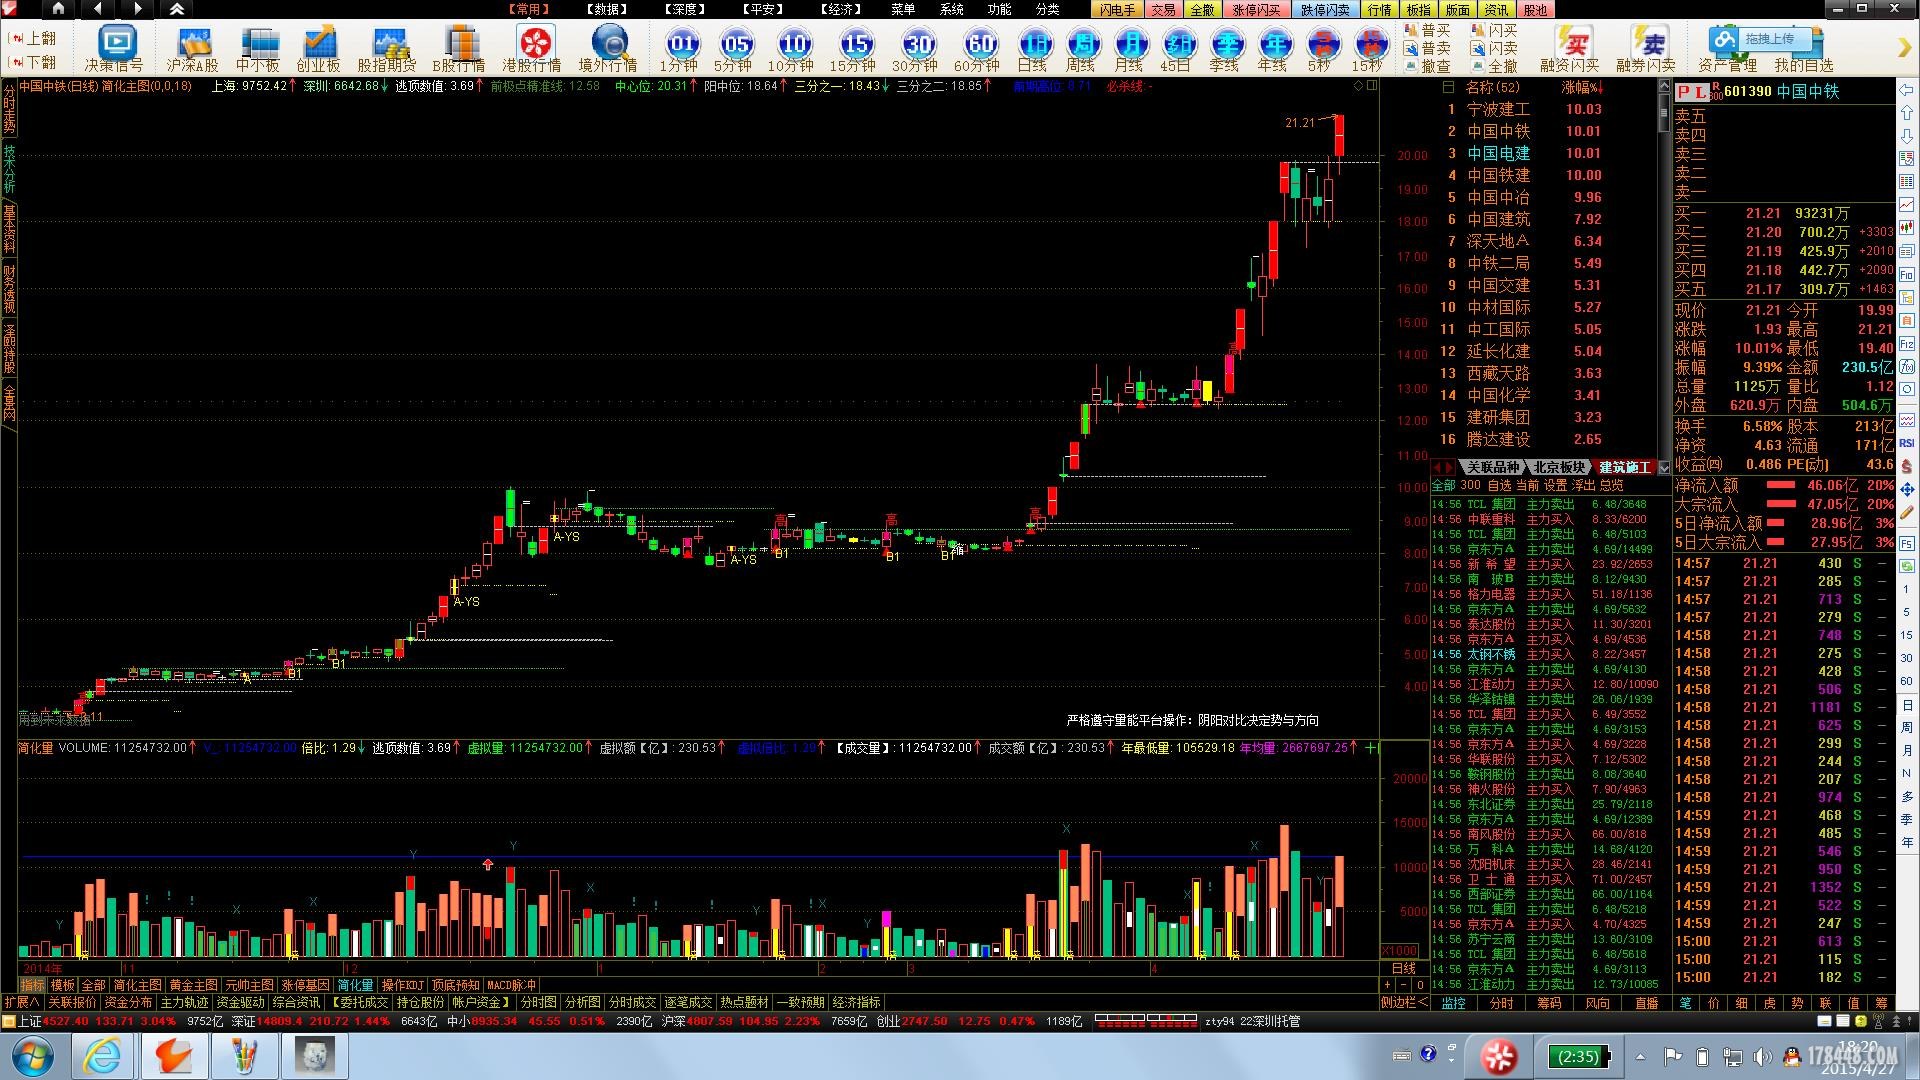This screenshot has width=1920, height=1080.
Task: Click the 普卖 normal sell button
Action: (x=1427, y=48)
